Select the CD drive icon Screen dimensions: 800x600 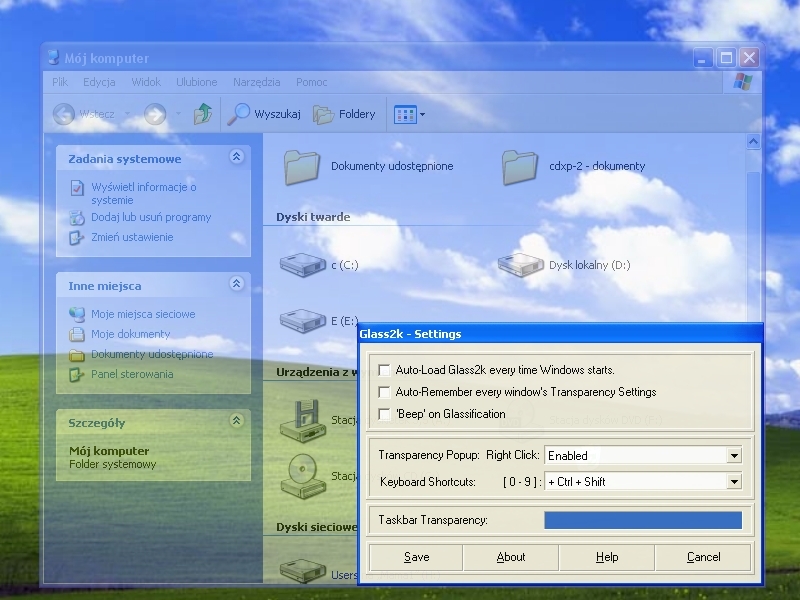coord(303,476)
